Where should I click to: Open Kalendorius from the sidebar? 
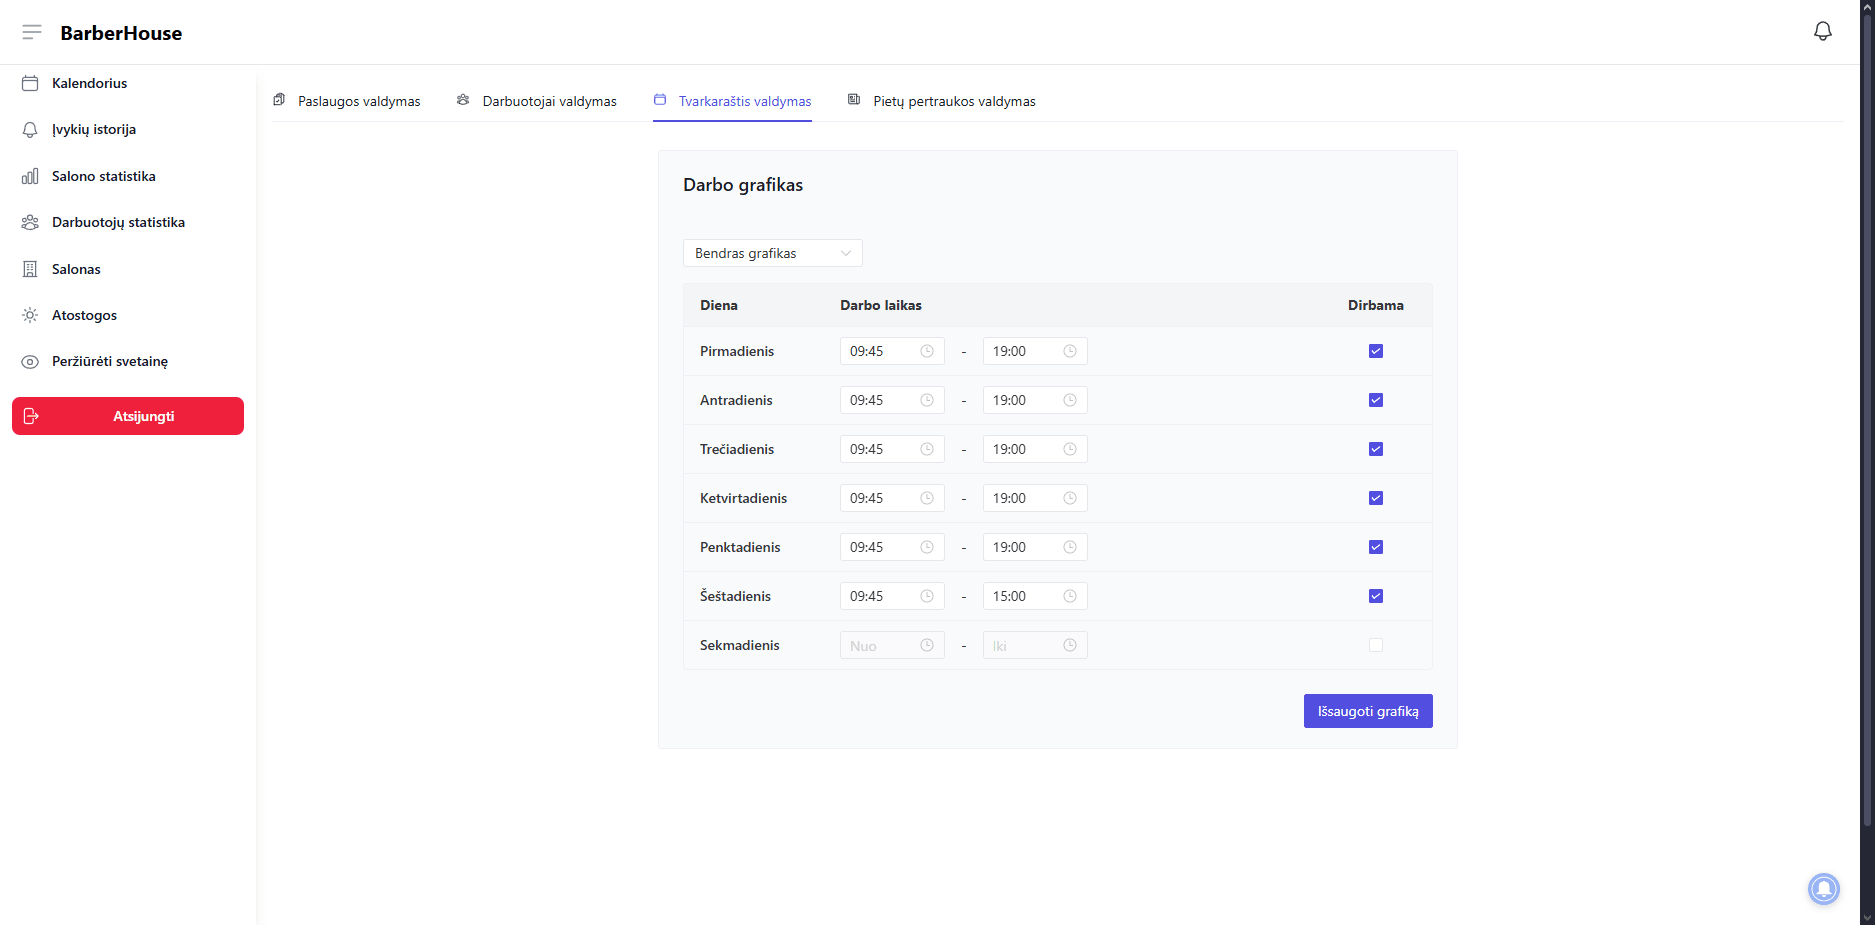(x=89, y=83)
